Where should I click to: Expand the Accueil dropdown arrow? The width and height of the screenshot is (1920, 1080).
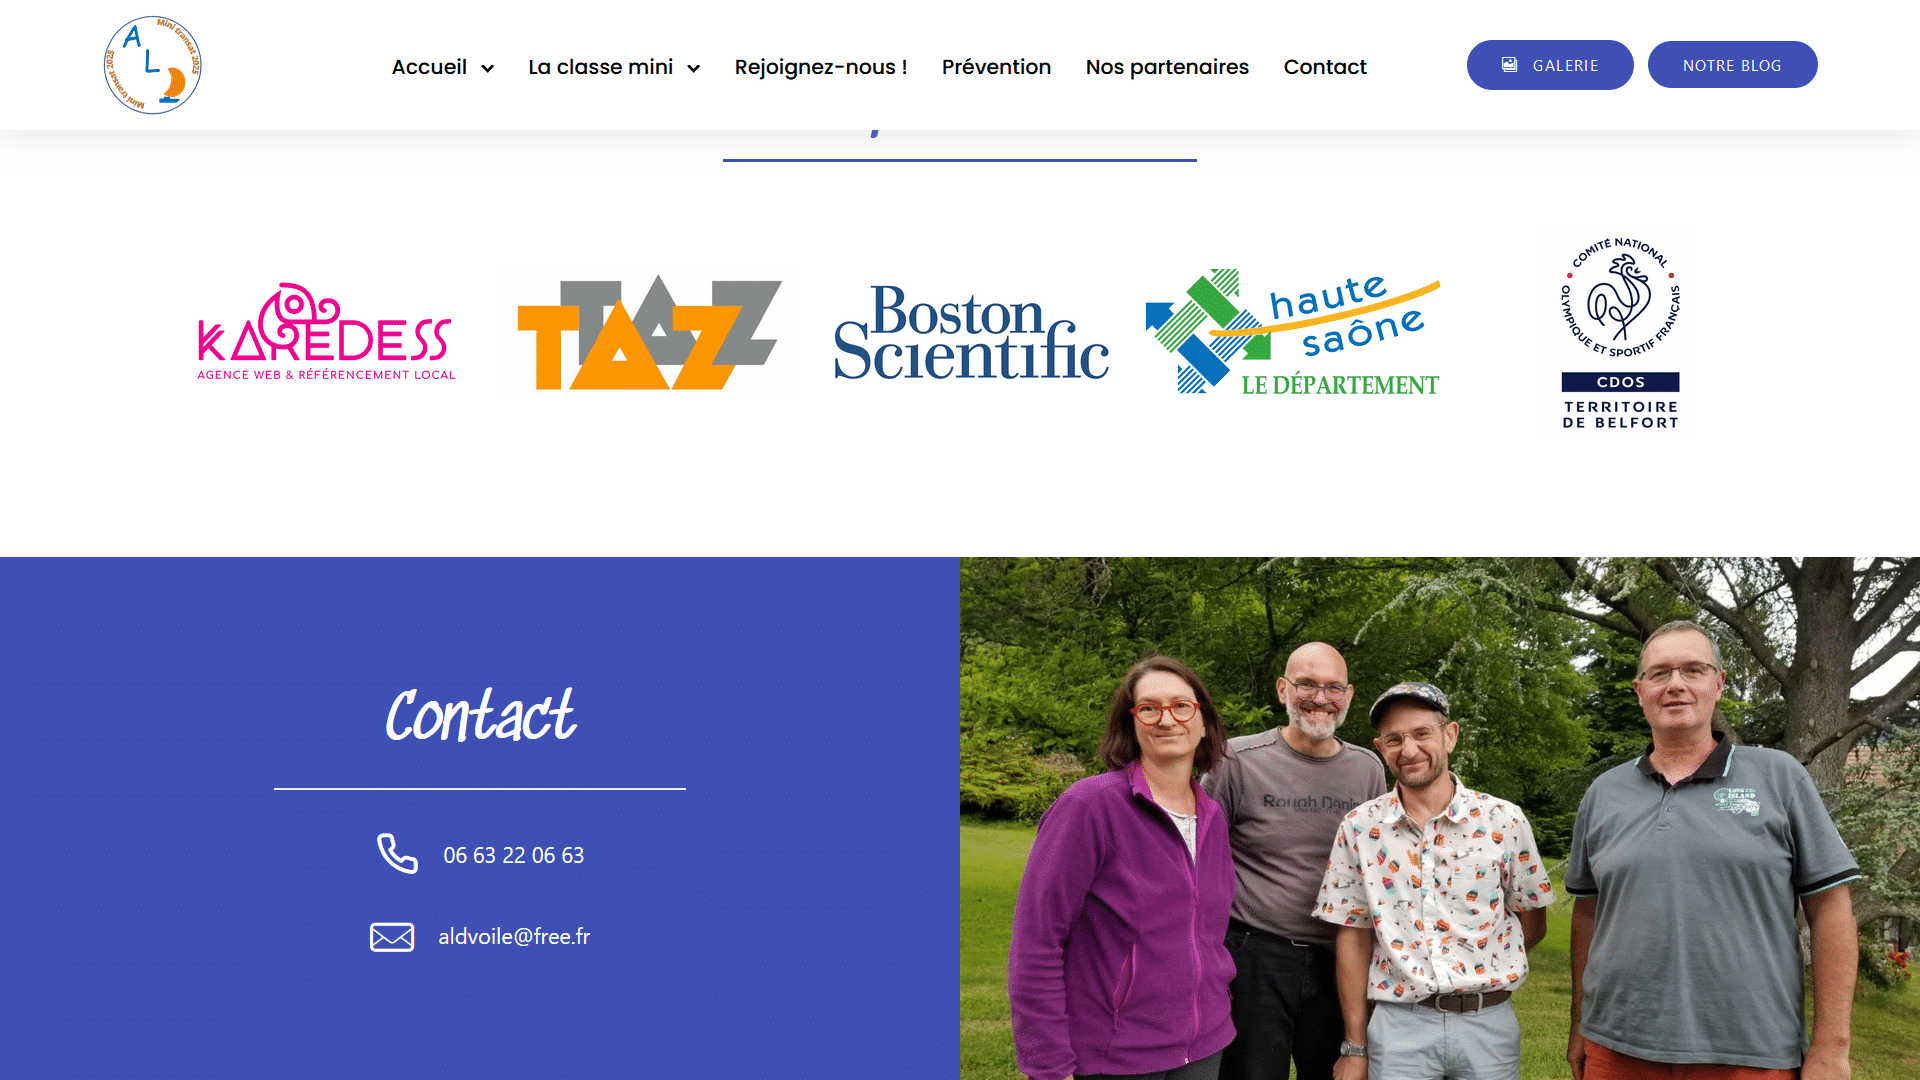pyautogui.click(x=488, y=68)
